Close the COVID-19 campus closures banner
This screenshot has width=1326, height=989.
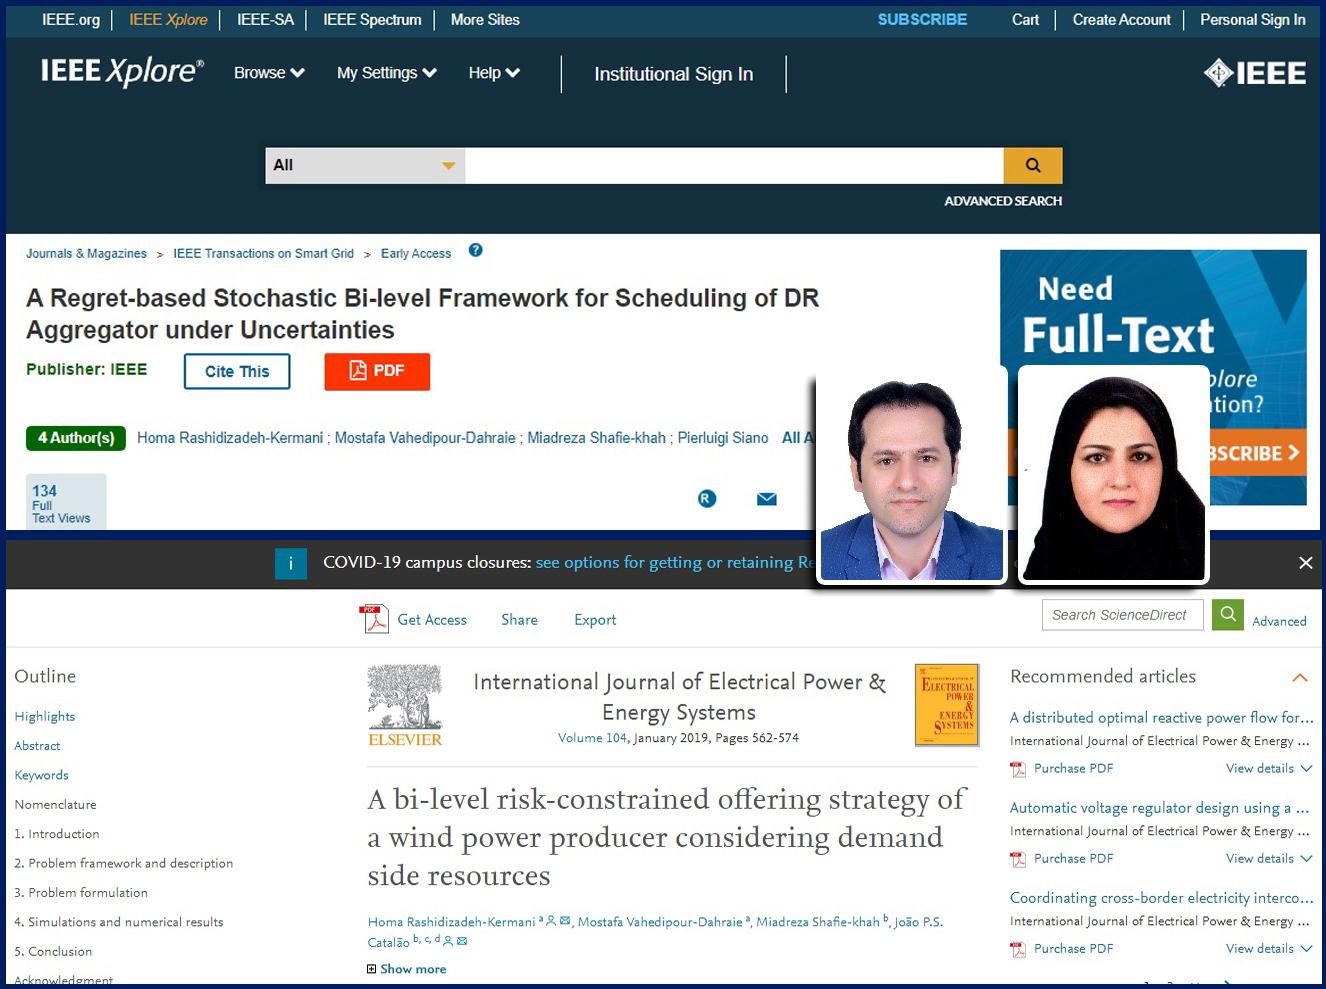(1305, 563)
